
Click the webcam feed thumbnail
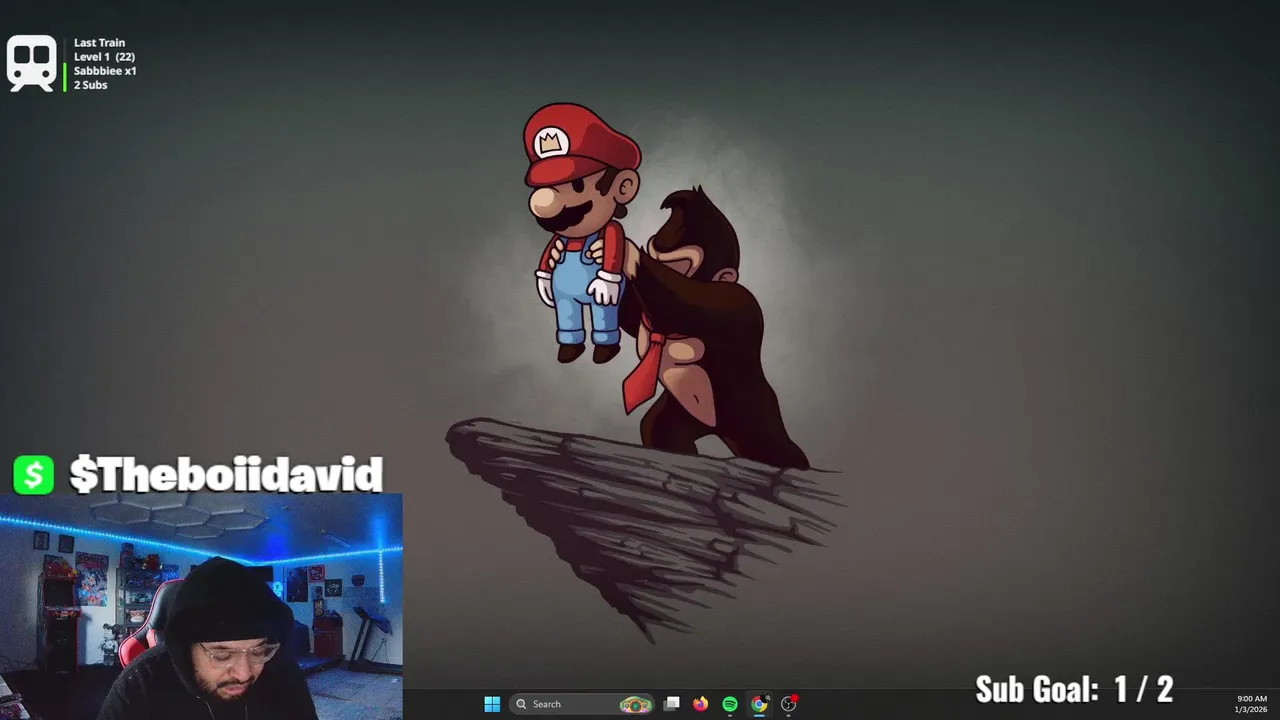tap(201, 606)
